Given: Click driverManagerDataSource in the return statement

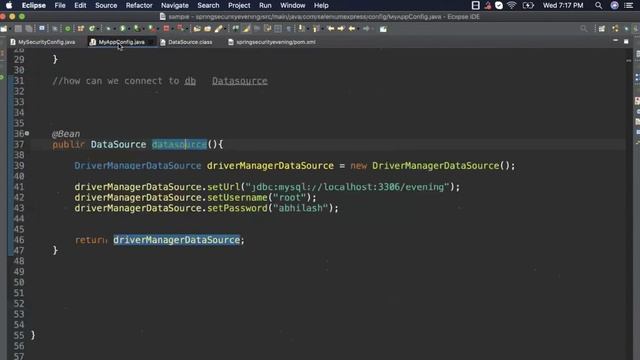Looking at the screenshot, I should pyautogui.click(x=177, y=240).
